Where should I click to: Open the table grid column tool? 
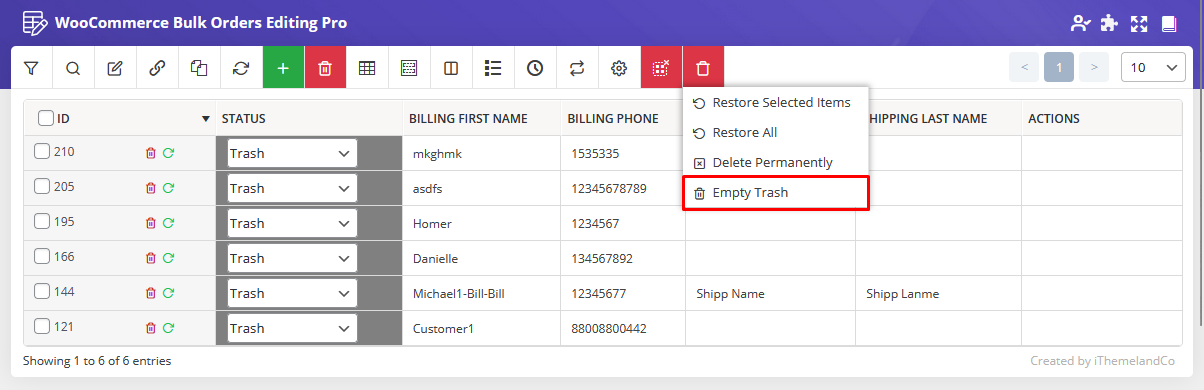(x=367, y=68)
